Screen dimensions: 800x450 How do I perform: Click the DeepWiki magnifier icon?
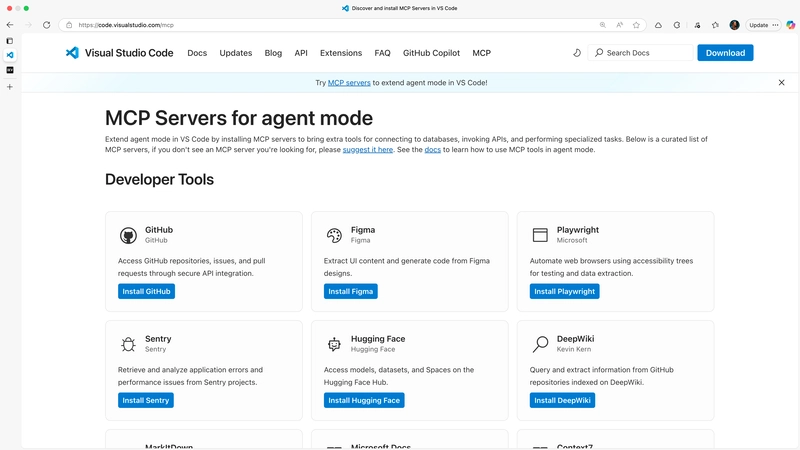(x=540, y=344)
